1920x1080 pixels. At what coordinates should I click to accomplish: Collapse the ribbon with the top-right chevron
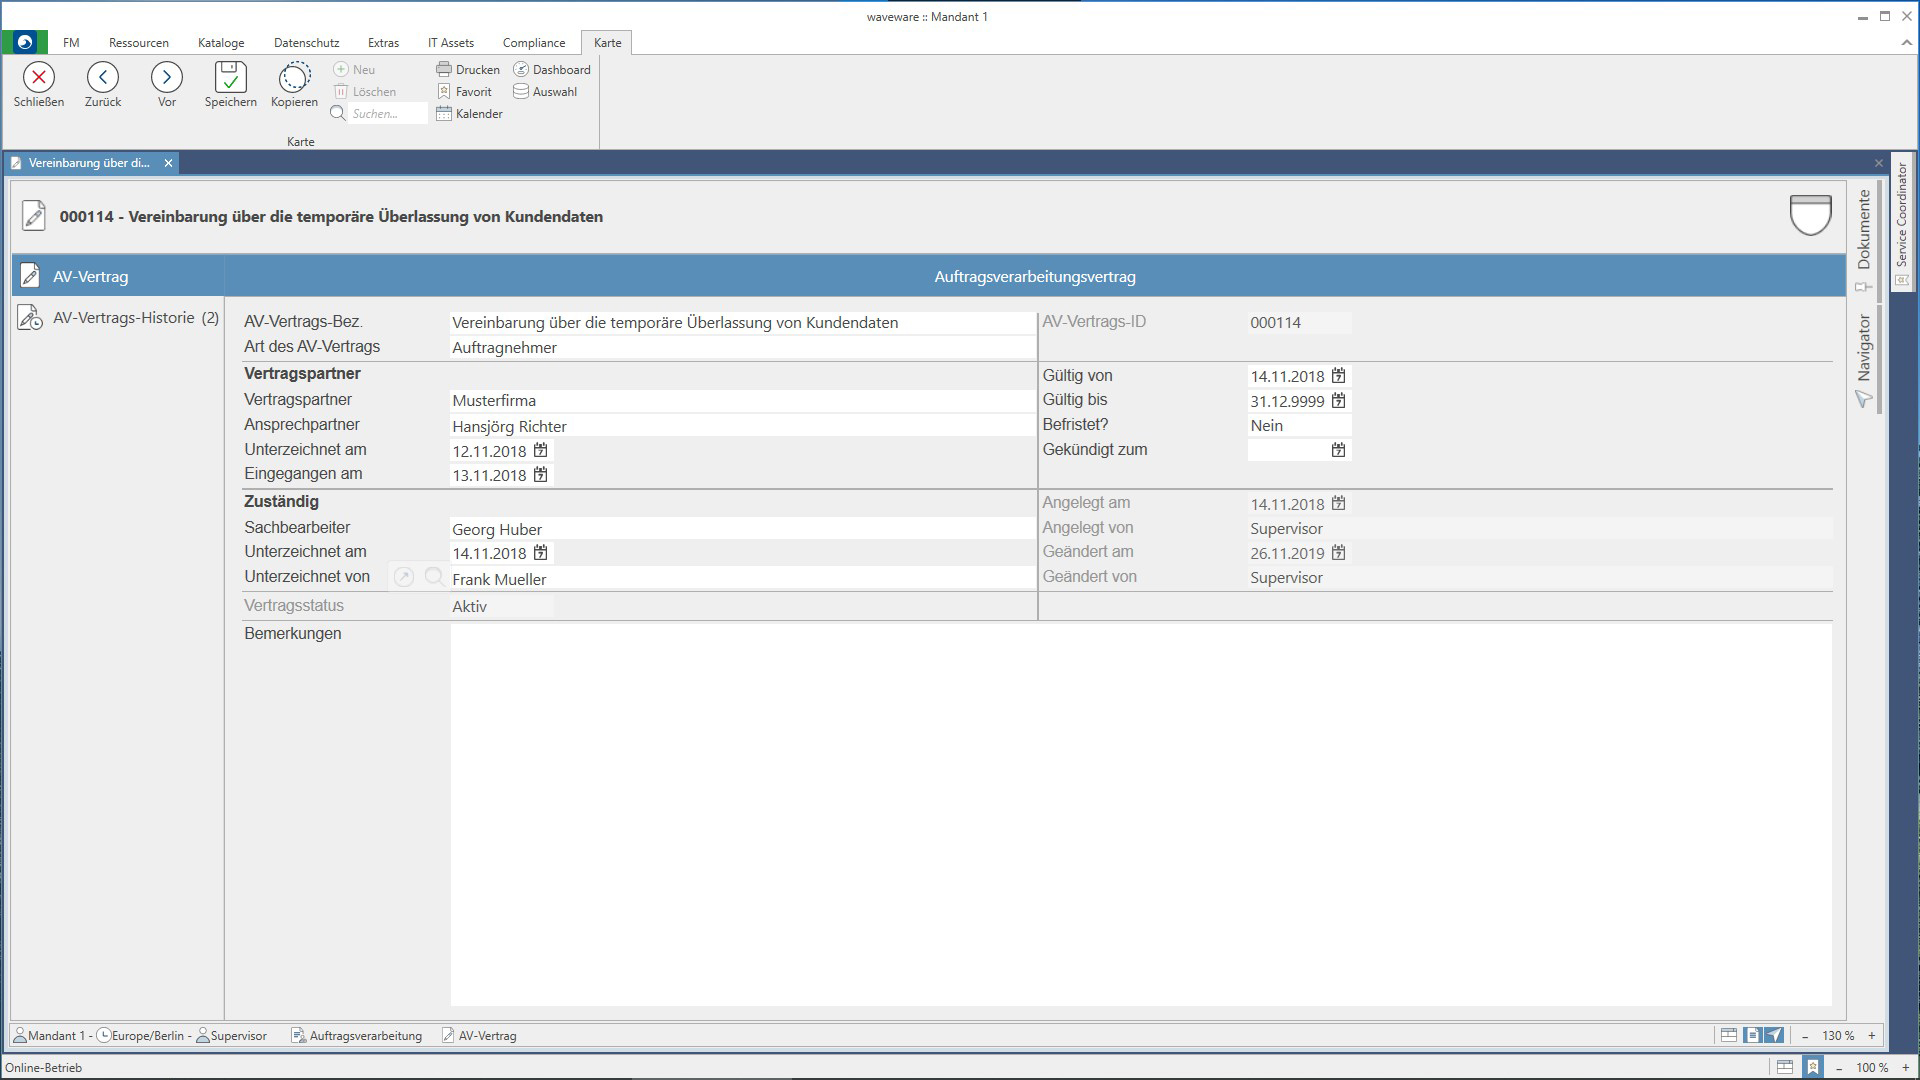pos(1906,43)
